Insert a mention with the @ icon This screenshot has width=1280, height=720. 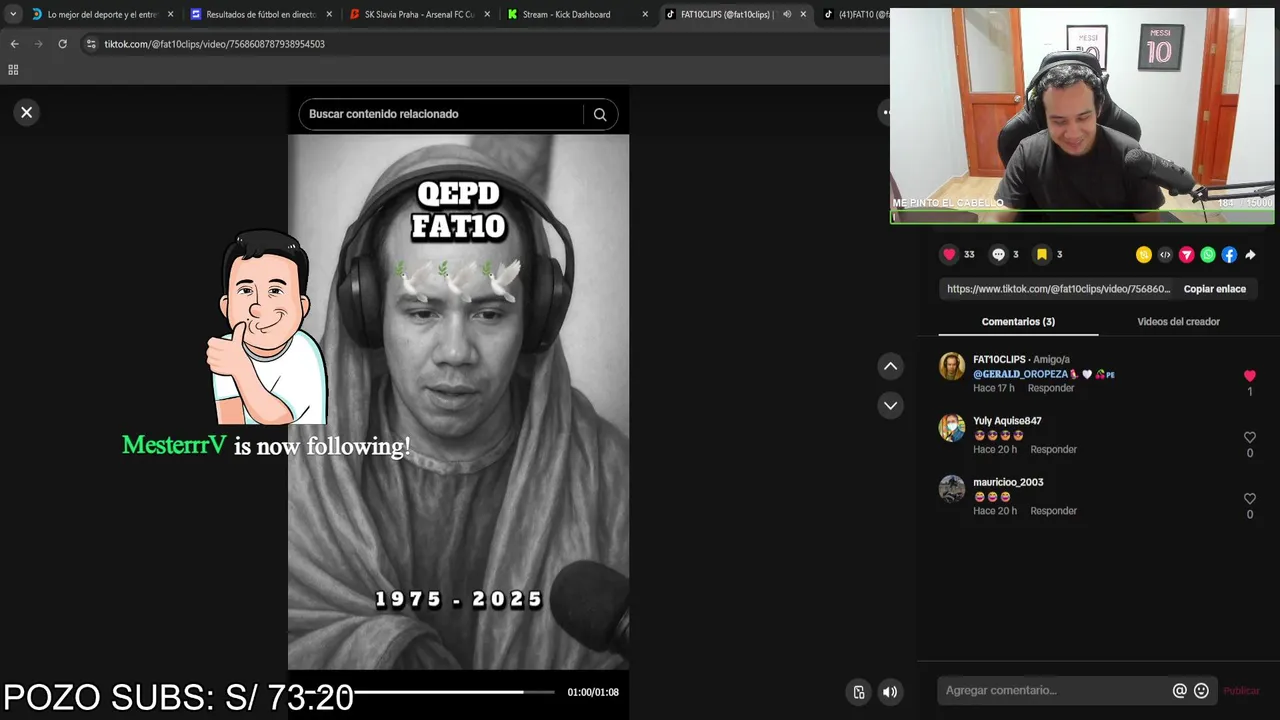(1180, 691)
